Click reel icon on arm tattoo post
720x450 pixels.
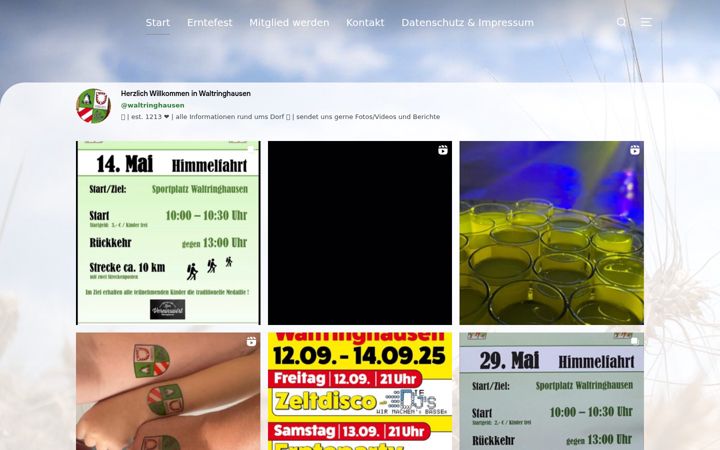251,341
